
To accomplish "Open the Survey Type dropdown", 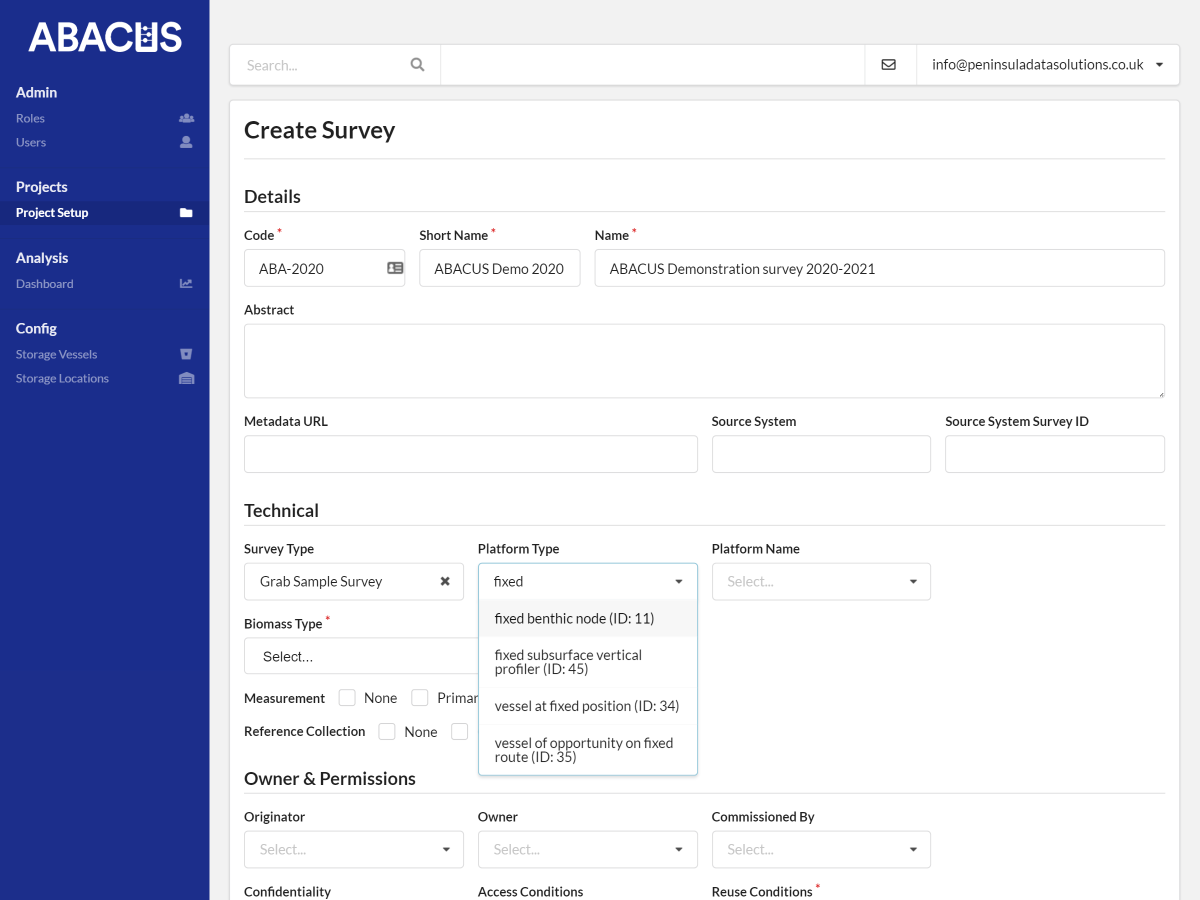I will click(x=354, y=582).
